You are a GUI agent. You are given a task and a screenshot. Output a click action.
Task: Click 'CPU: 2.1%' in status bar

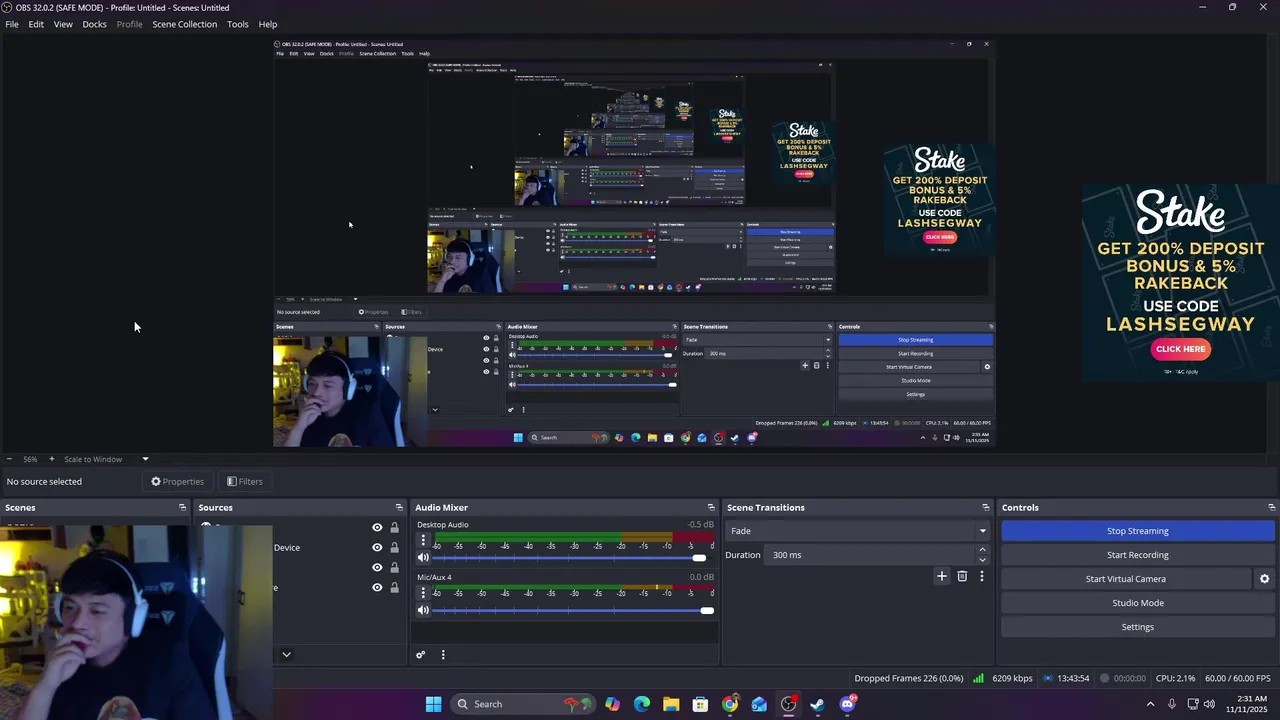[1177, 678]
